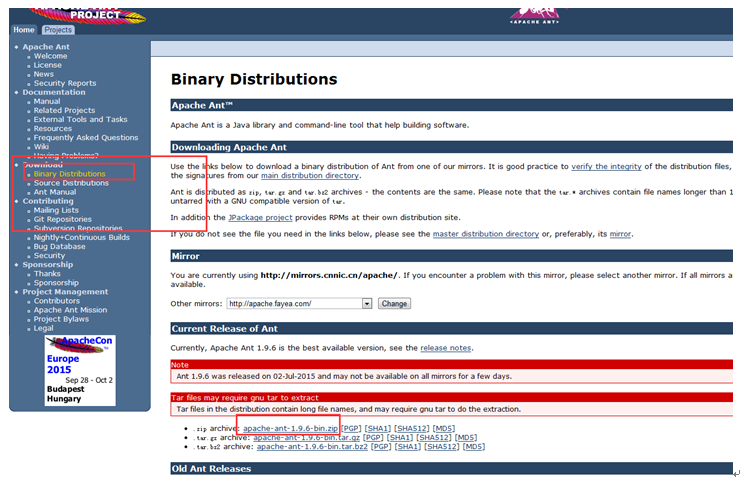This screenshot has width=755, height=488.
Task: Select Binary Distributions in sidebar
Action: 69,174
